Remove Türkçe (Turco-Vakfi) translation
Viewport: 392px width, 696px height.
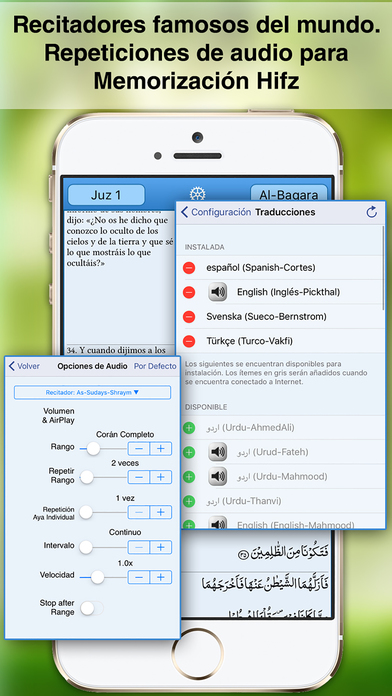coord(189,341)
